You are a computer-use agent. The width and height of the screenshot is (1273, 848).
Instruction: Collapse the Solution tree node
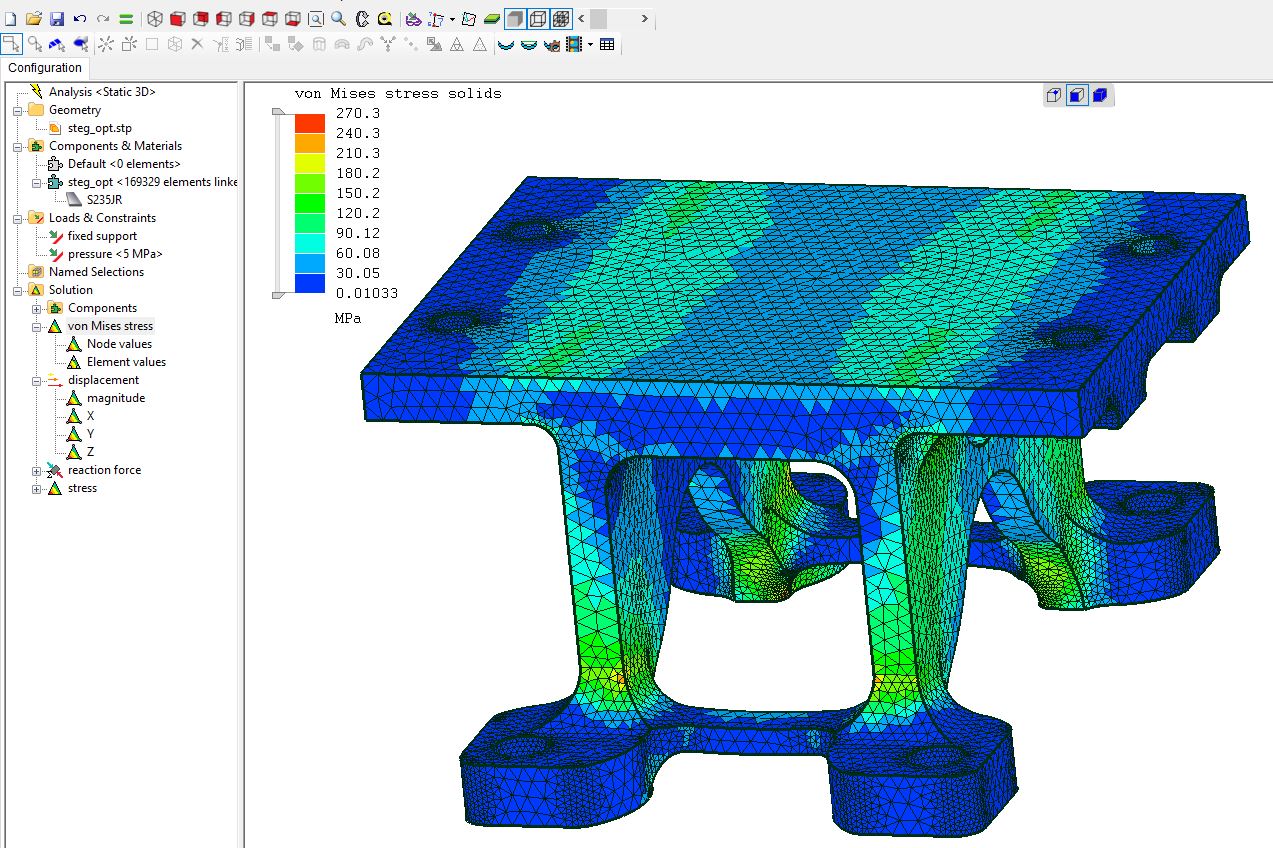[x=18, y=290]
